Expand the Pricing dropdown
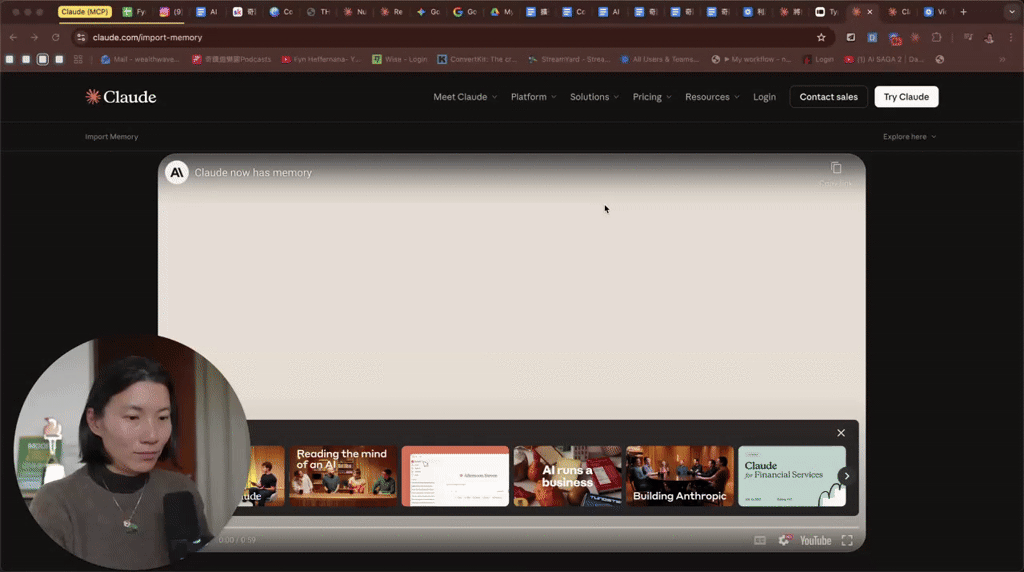 tap(652, 97)
